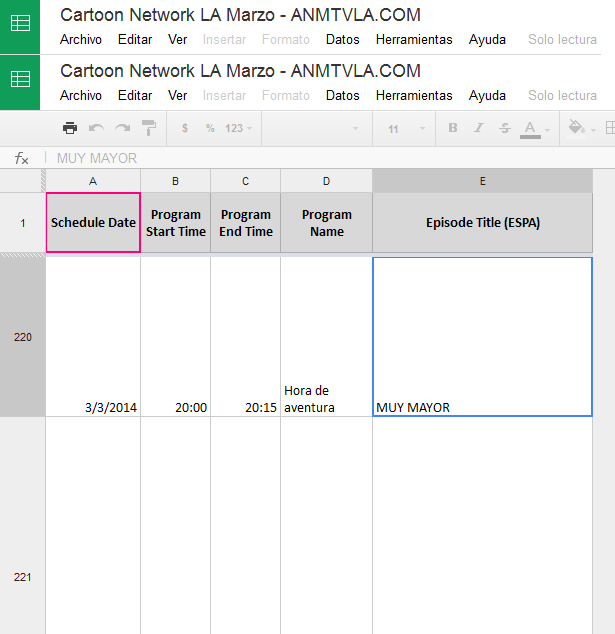This screenshot has height=634, width=615.
Task: Click the Print icon in the toolbar
Action: coord(70,128)
